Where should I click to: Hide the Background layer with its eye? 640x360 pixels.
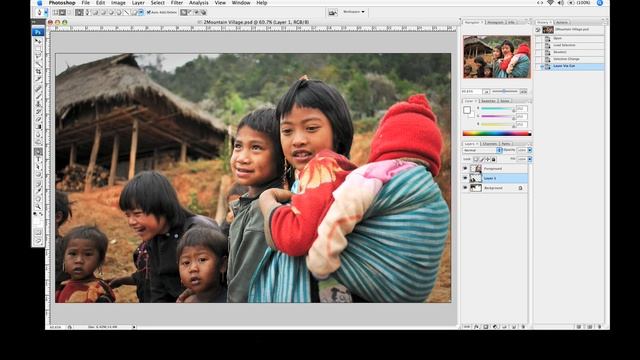(x=465, y=188)
